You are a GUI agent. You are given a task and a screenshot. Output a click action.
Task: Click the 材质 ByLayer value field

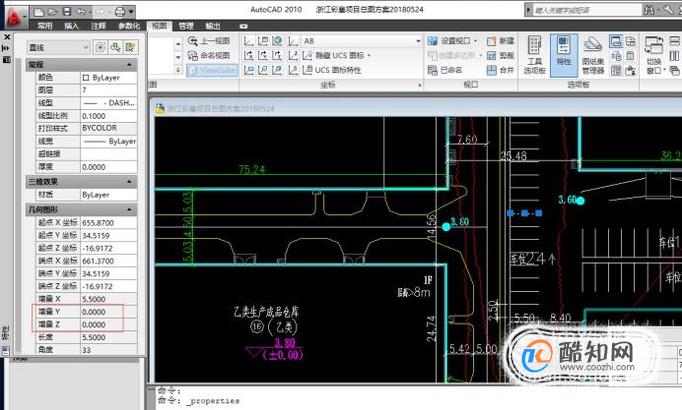(109, 195)
